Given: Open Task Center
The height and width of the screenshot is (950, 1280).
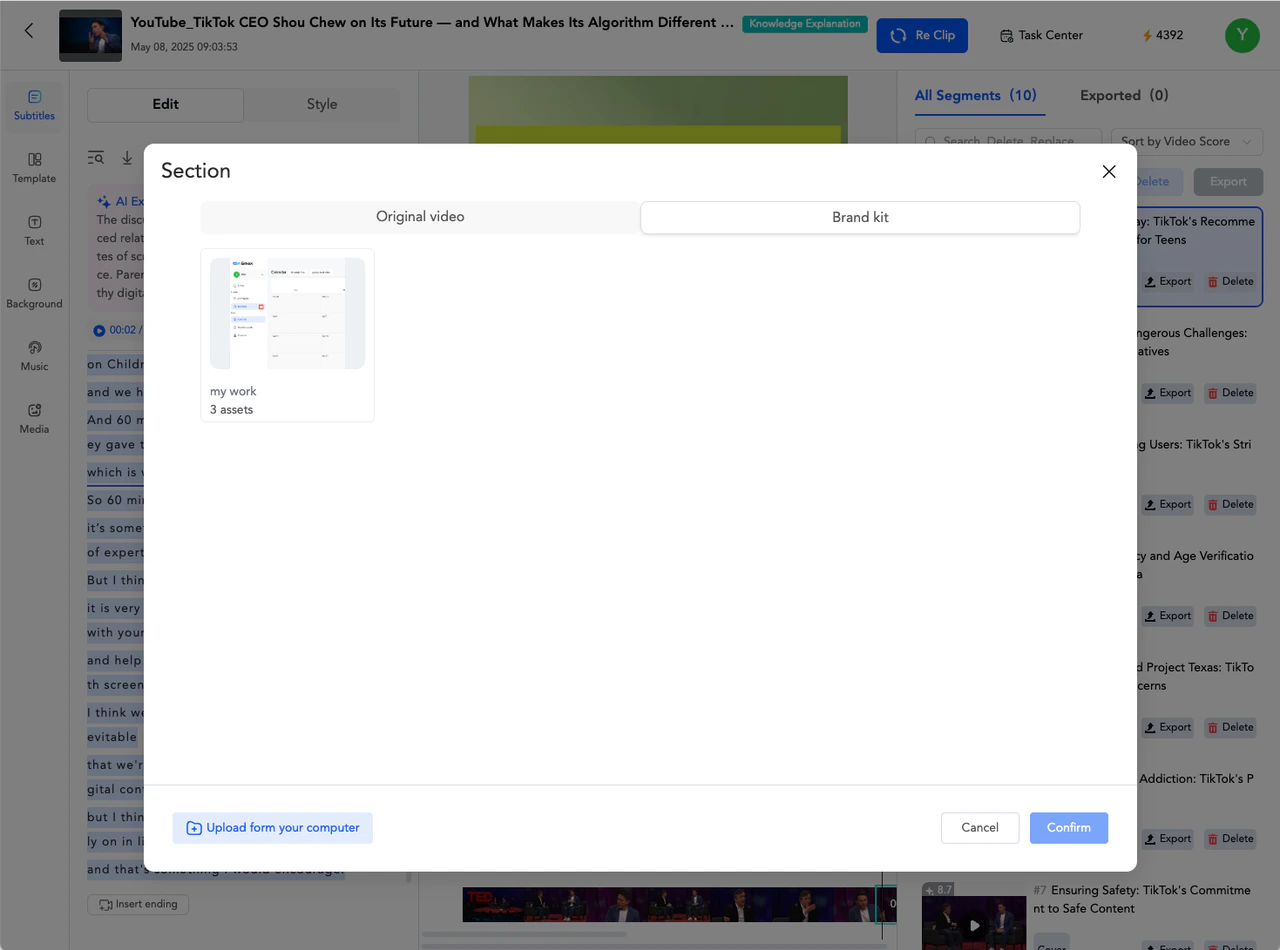Looking at the screenshot, I should [1041, 35].
